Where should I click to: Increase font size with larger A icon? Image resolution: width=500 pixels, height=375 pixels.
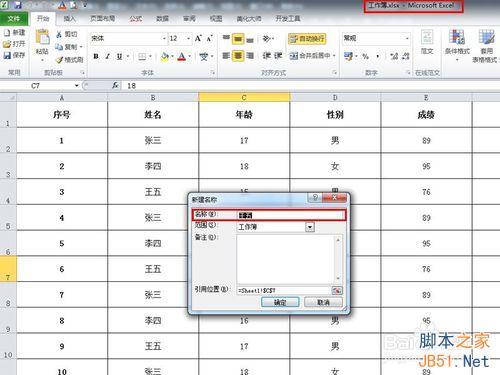click(198, 39)
